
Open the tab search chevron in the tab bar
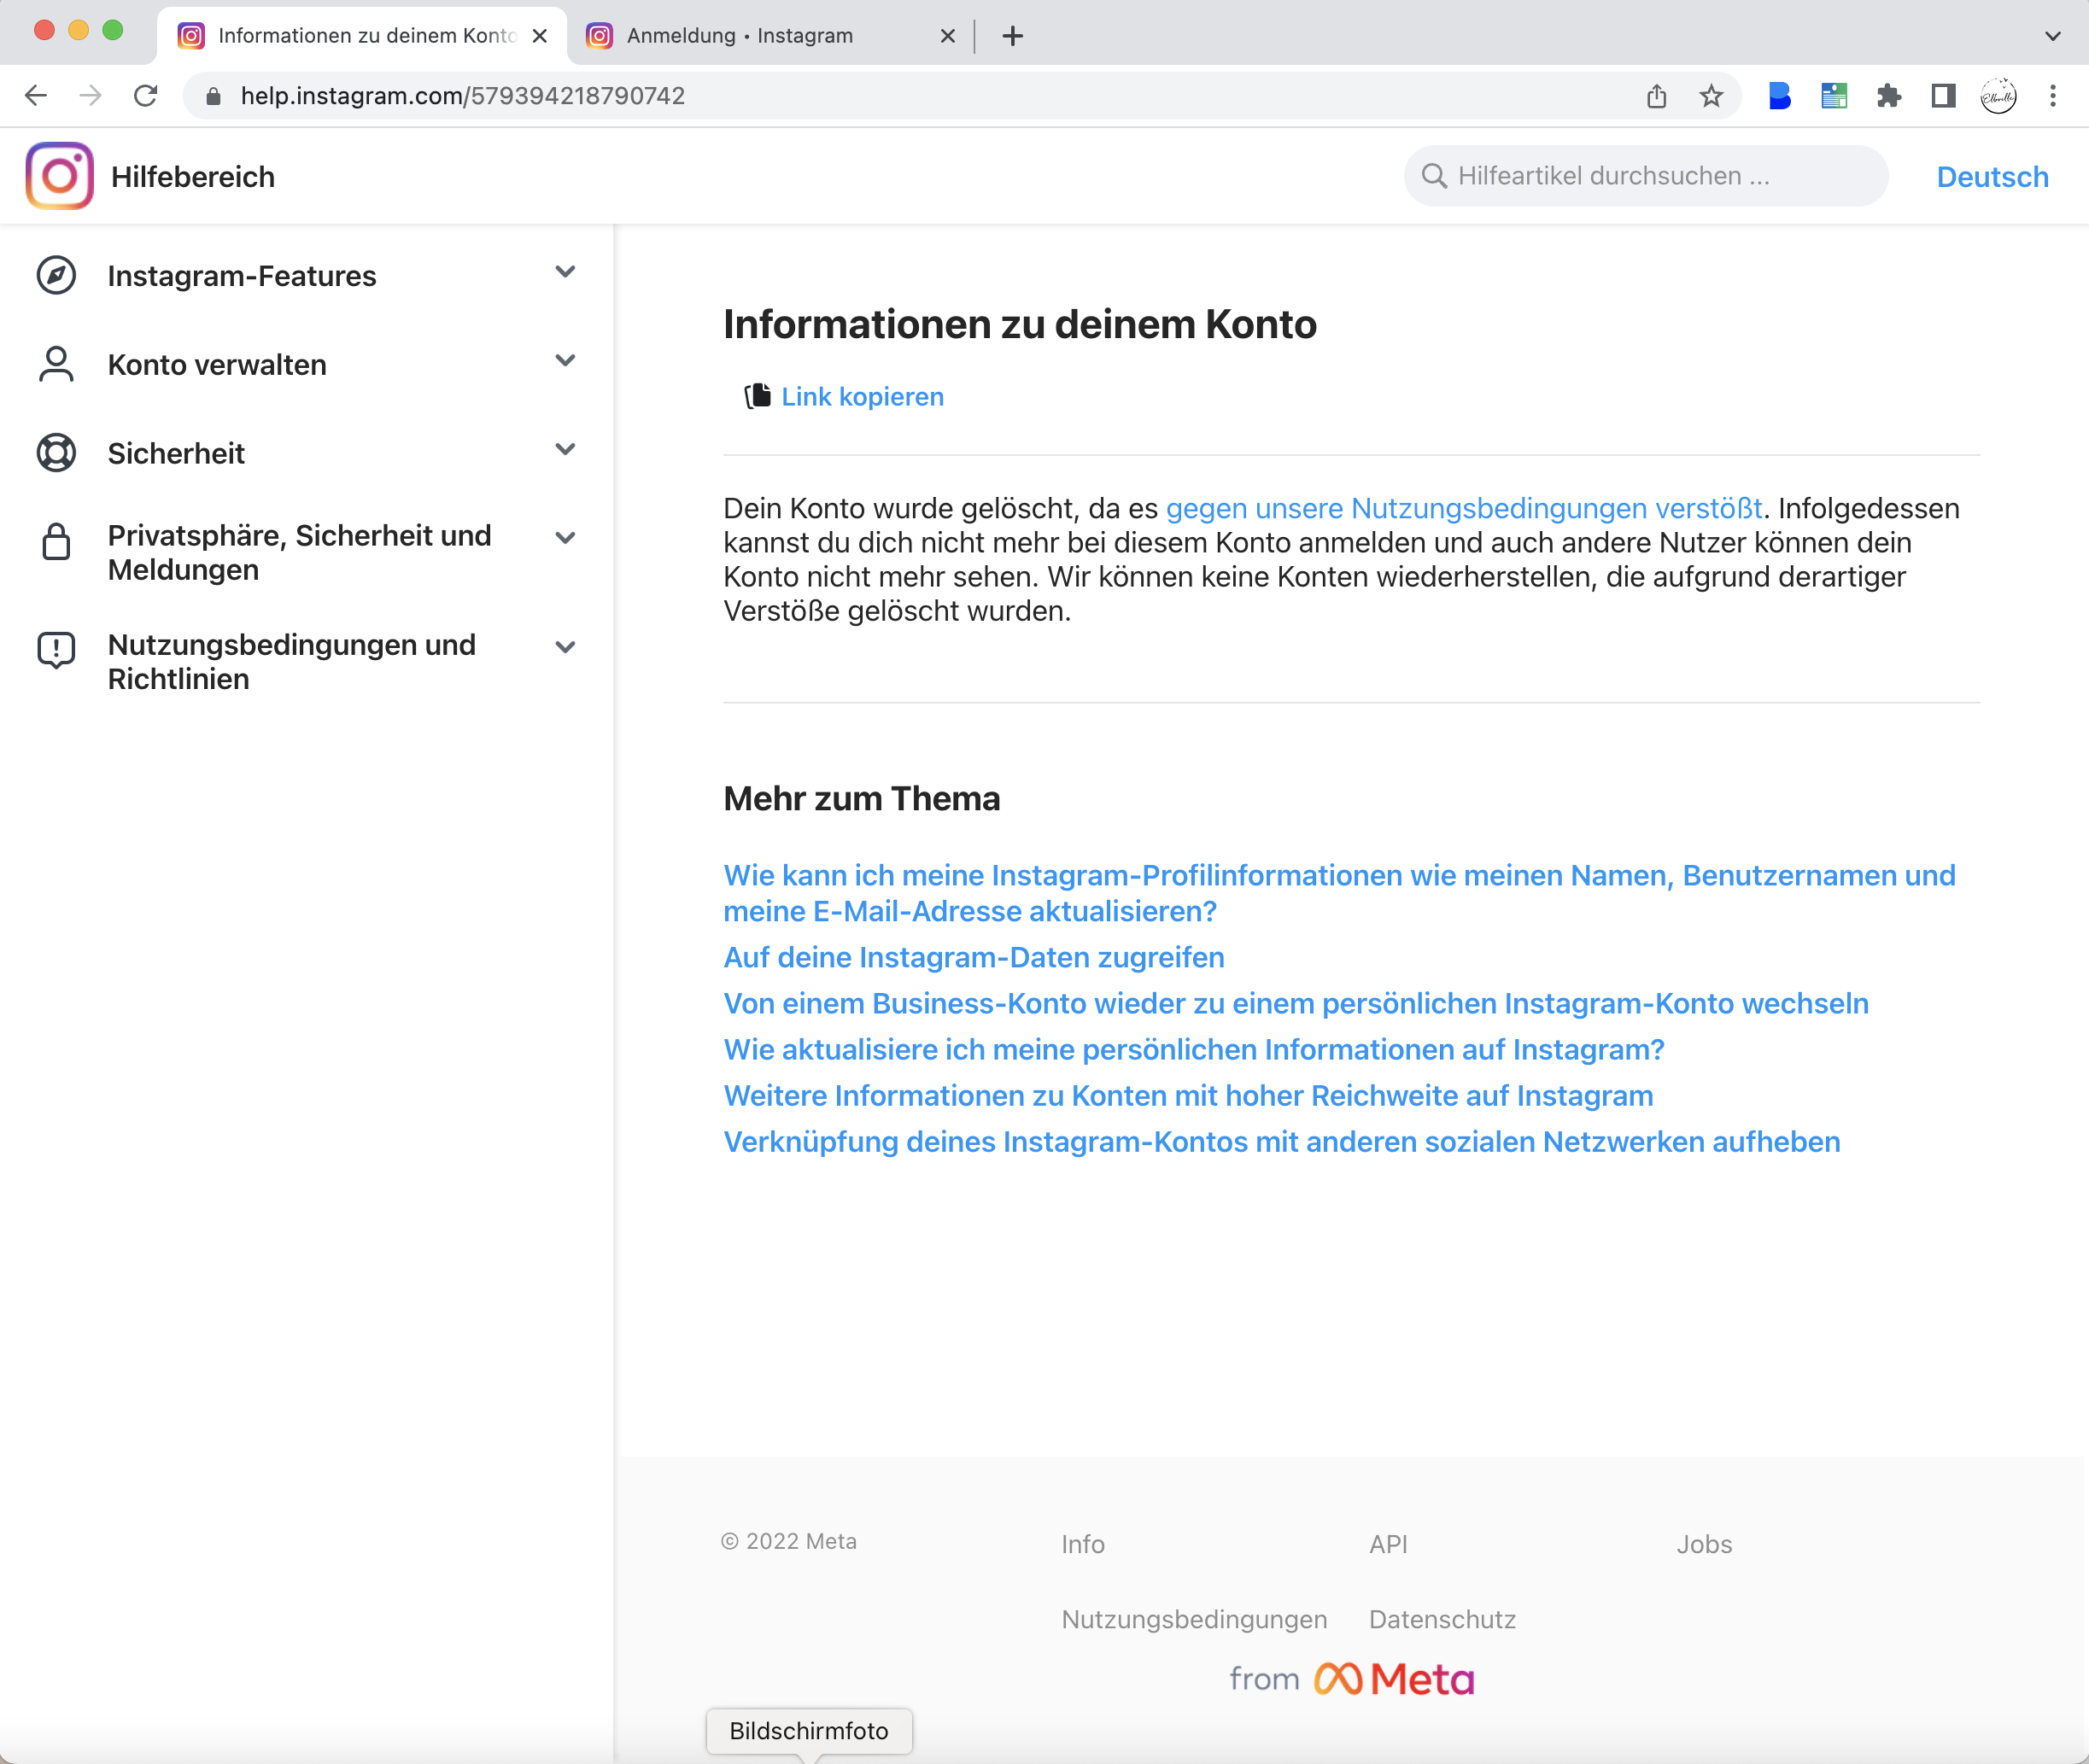2053,36
